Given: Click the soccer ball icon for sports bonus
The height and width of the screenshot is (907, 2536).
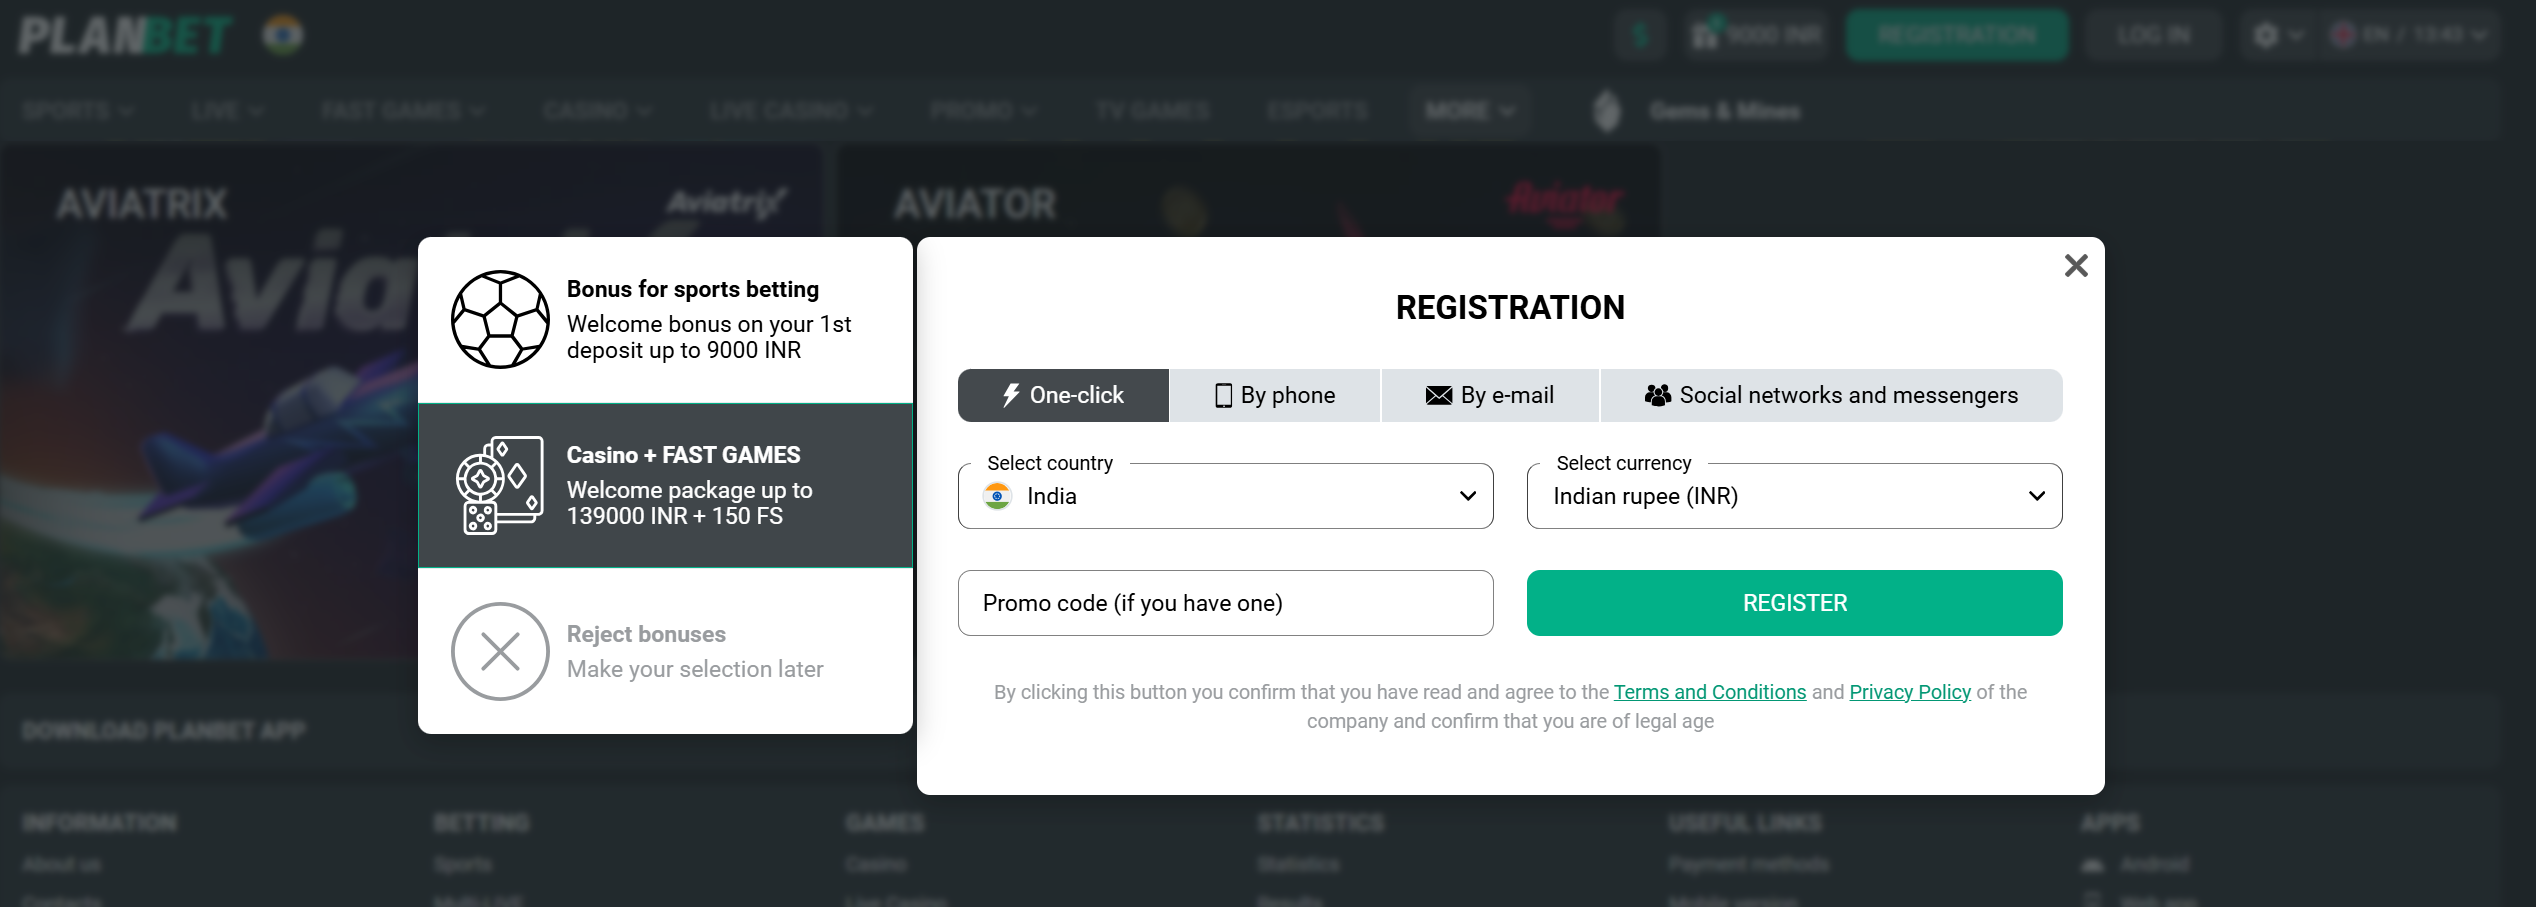Looking at the screenshot, I should (x=500, y=318).
